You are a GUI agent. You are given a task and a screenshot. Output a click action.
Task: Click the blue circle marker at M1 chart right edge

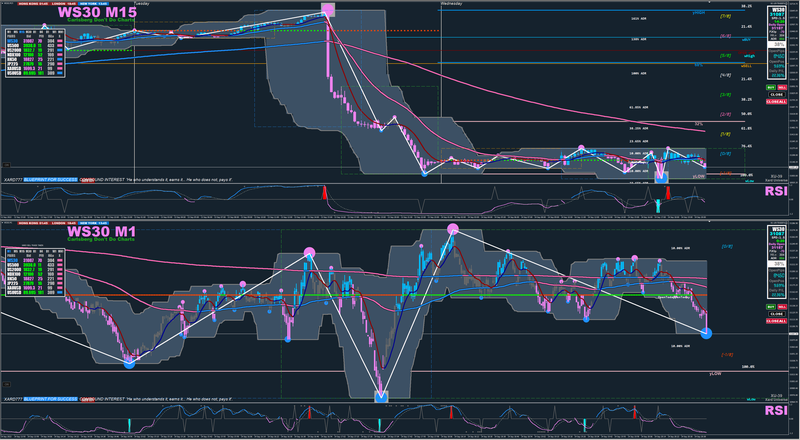706,333
